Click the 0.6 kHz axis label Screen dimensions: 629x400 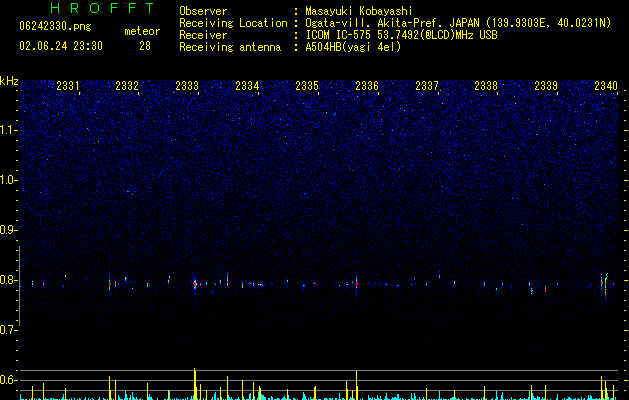tap(9, 380)
